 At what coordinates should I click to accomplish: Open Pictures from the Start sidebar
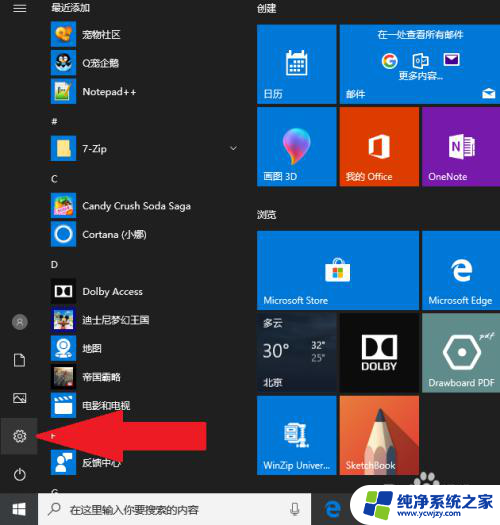19,398
